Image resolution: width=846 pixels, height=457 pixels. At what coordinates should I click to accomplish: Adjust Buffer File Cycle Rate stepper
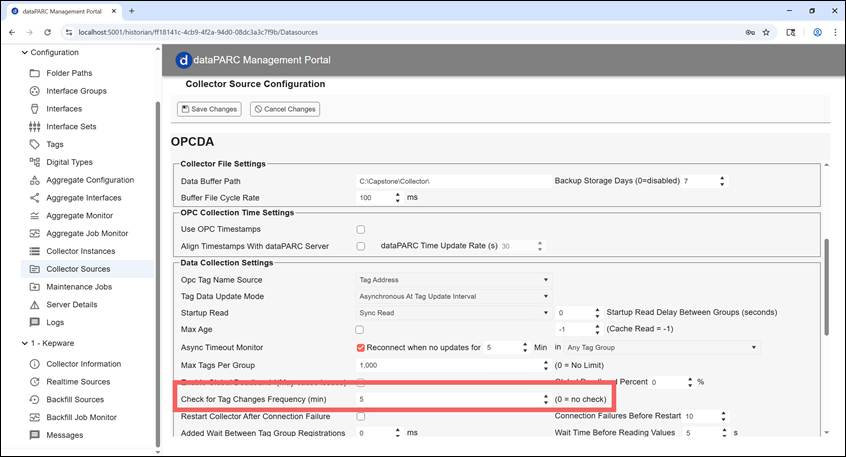398,197
